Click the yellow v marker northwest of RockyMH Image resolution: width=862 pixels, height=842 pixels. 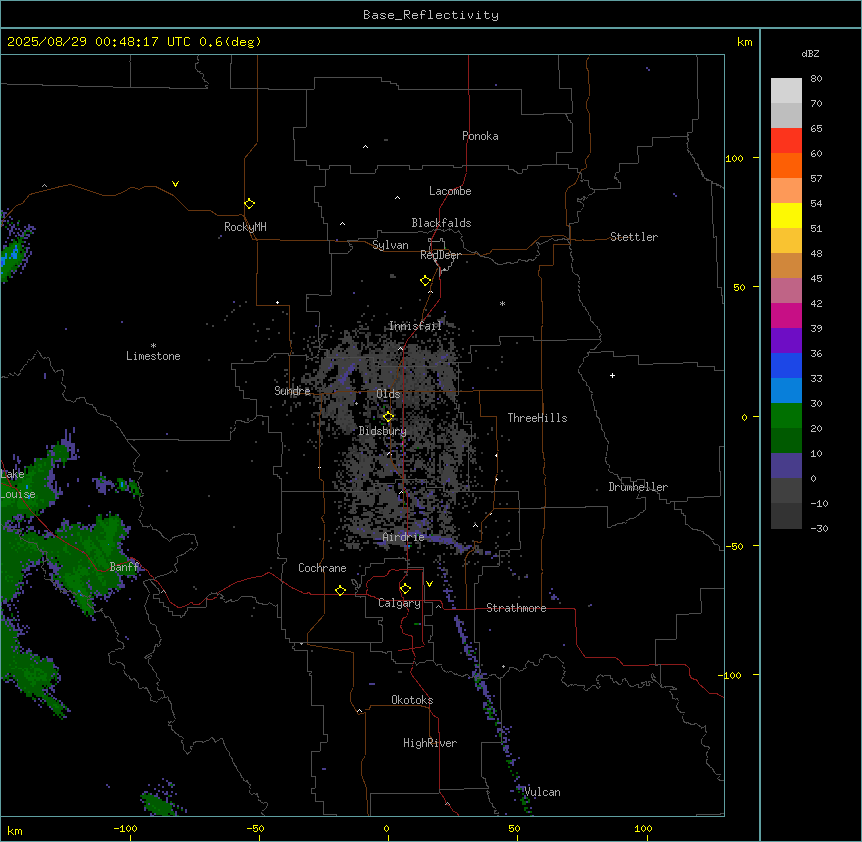pos(175,184)
